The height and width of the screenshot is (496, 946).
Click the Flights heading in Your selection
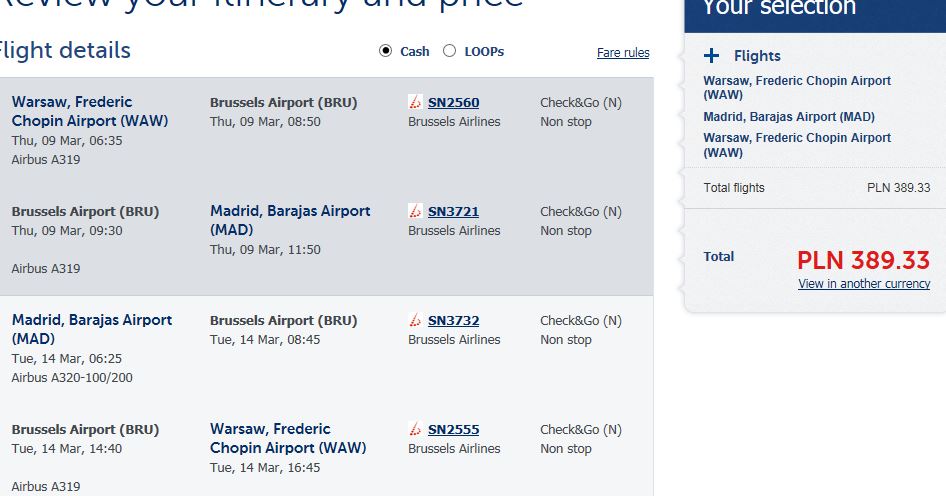click(x=757, y=56)
